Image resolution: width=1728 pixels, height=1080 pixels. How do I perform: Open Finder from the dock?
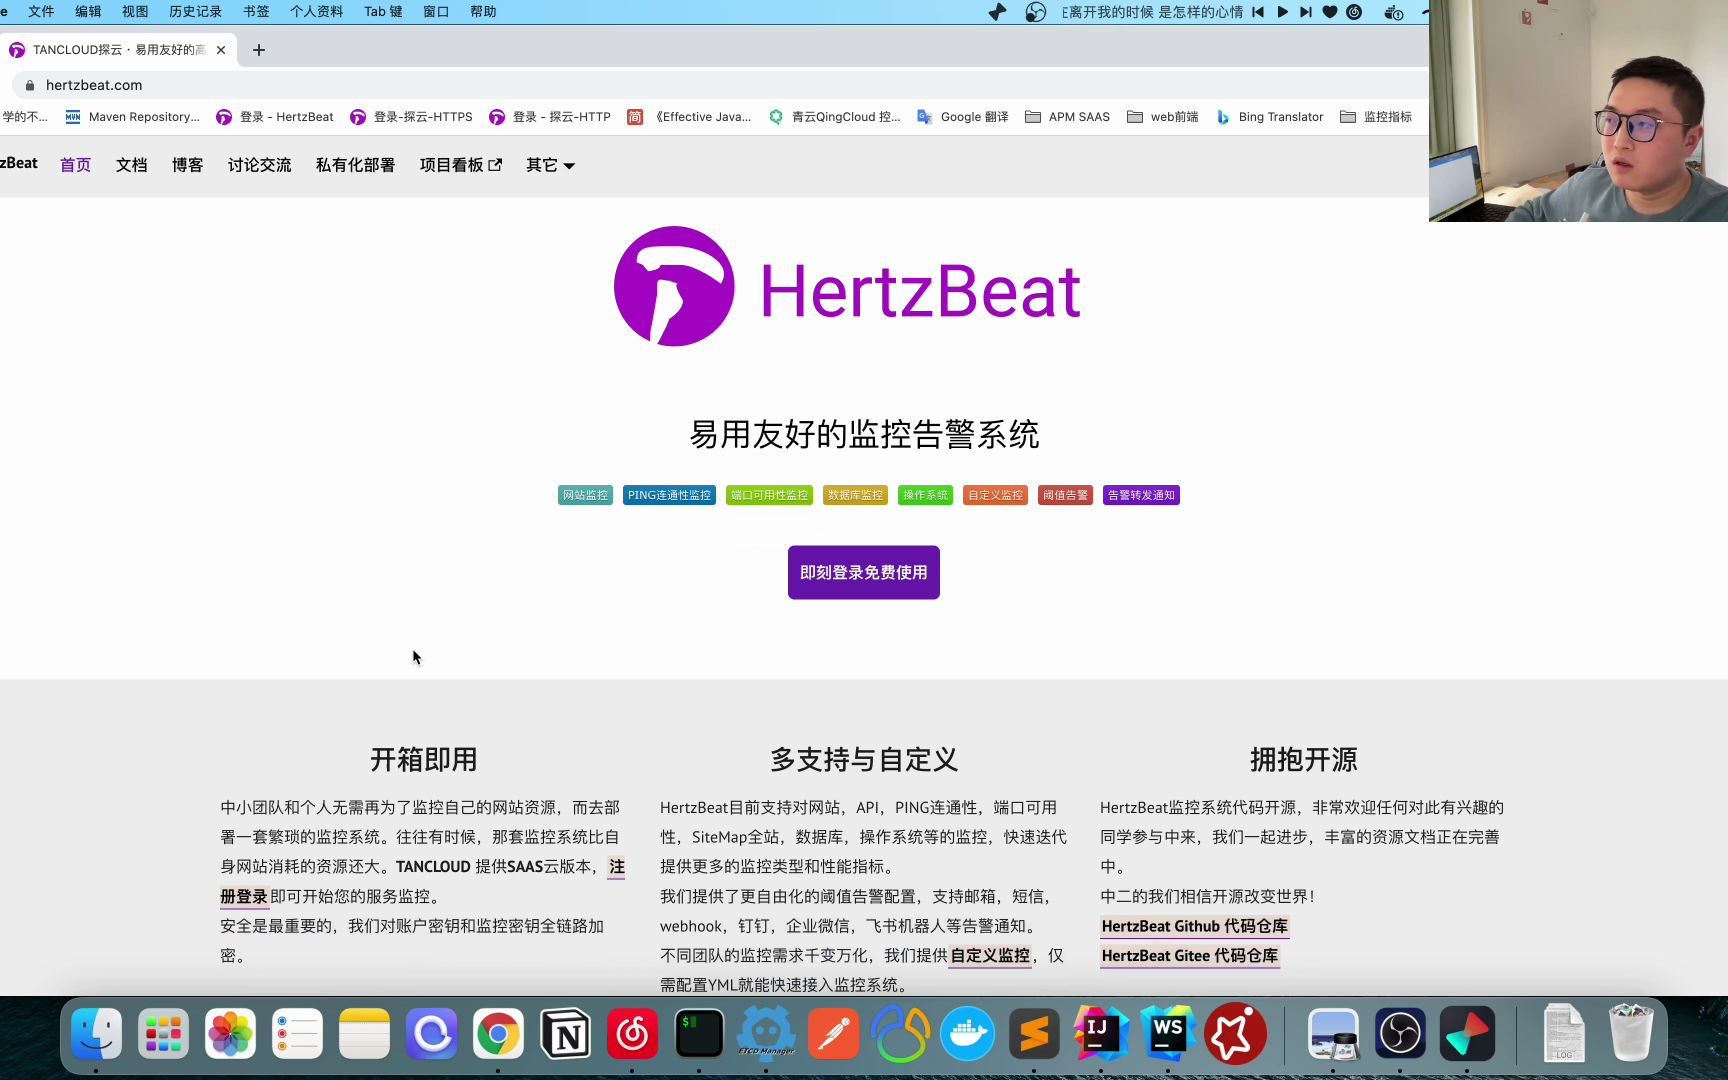tap(96, 1034)
